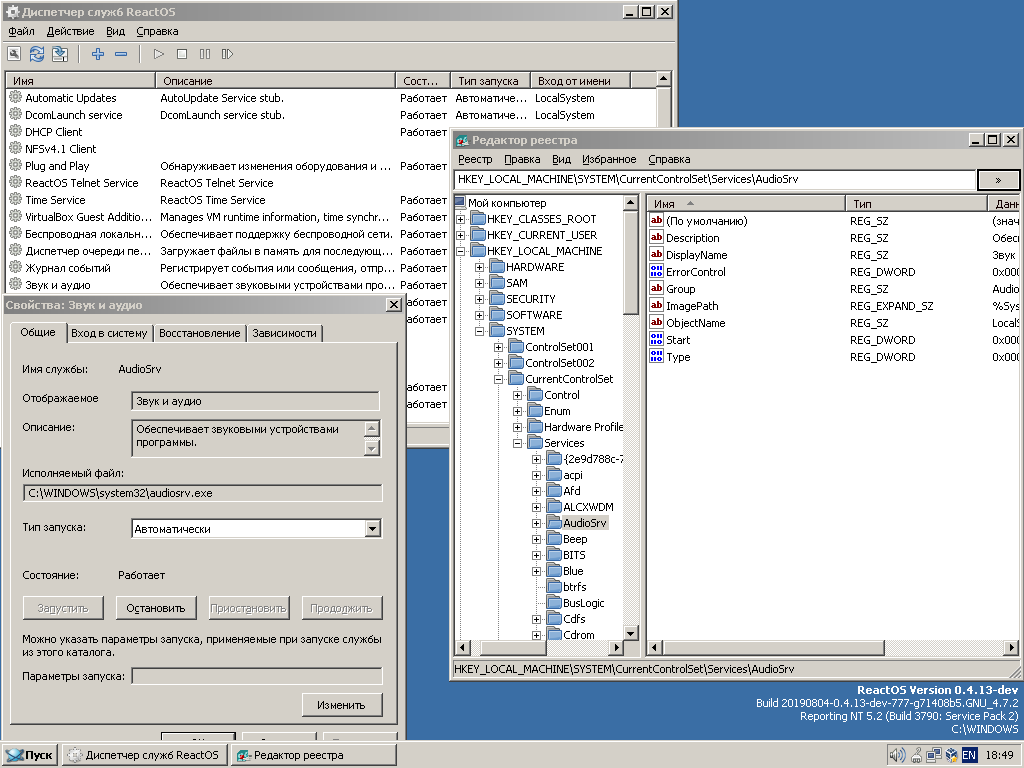Open Избранное menu in registry editor
The height and width of the screenshot is (768, 1024).
point(609,159)
